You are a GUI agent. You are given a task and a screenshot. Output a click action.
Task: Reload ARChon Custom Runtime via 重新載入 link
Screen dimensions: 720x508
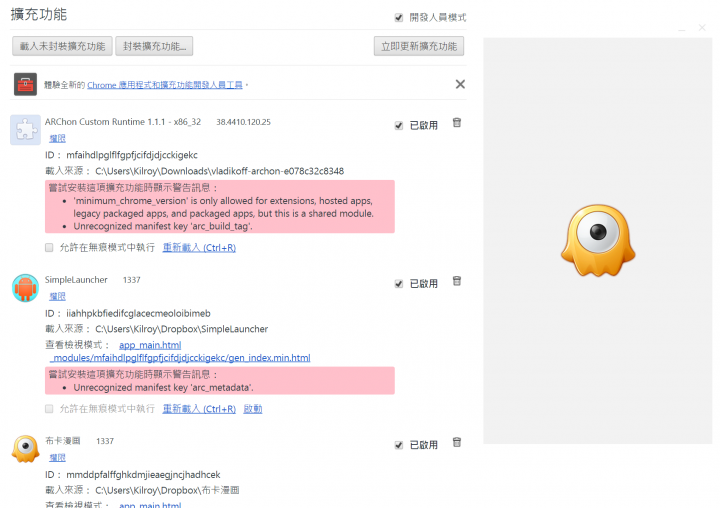coord(199,248)
